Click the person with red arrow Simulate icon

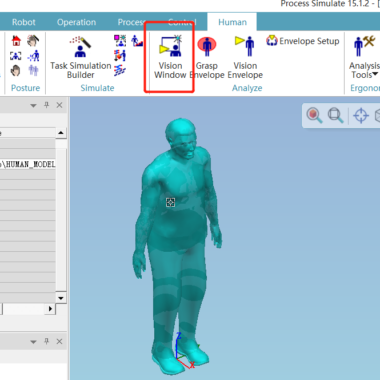[120, 55]
